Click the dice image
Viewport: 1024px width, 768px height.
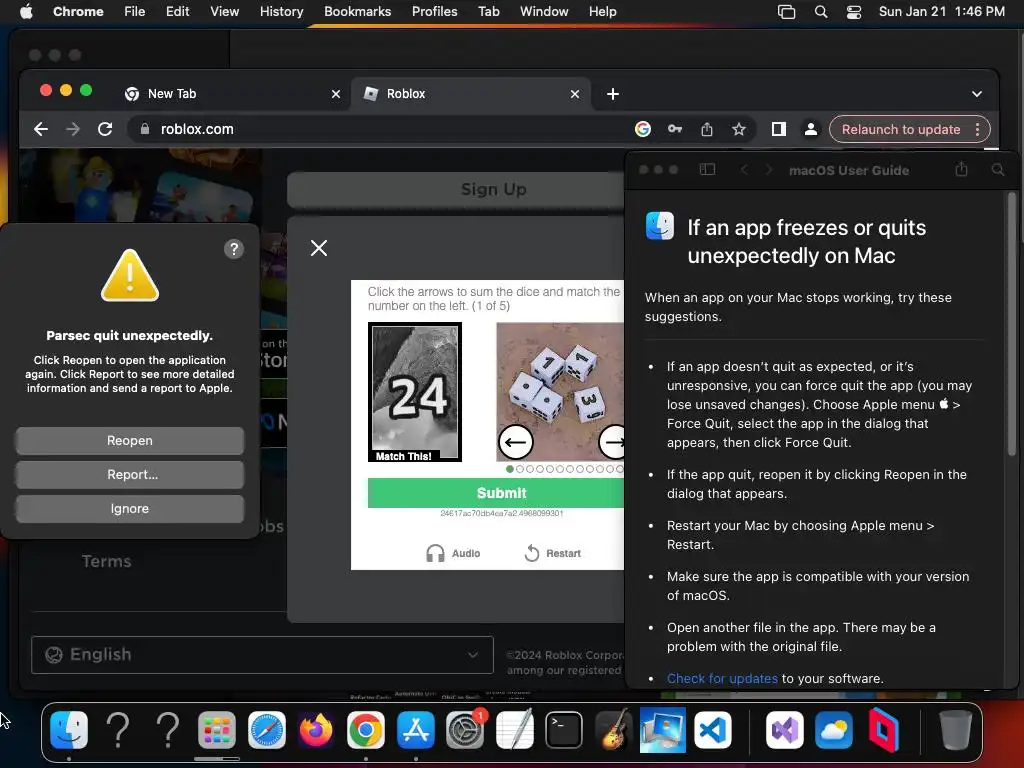[x=560, y=392]
